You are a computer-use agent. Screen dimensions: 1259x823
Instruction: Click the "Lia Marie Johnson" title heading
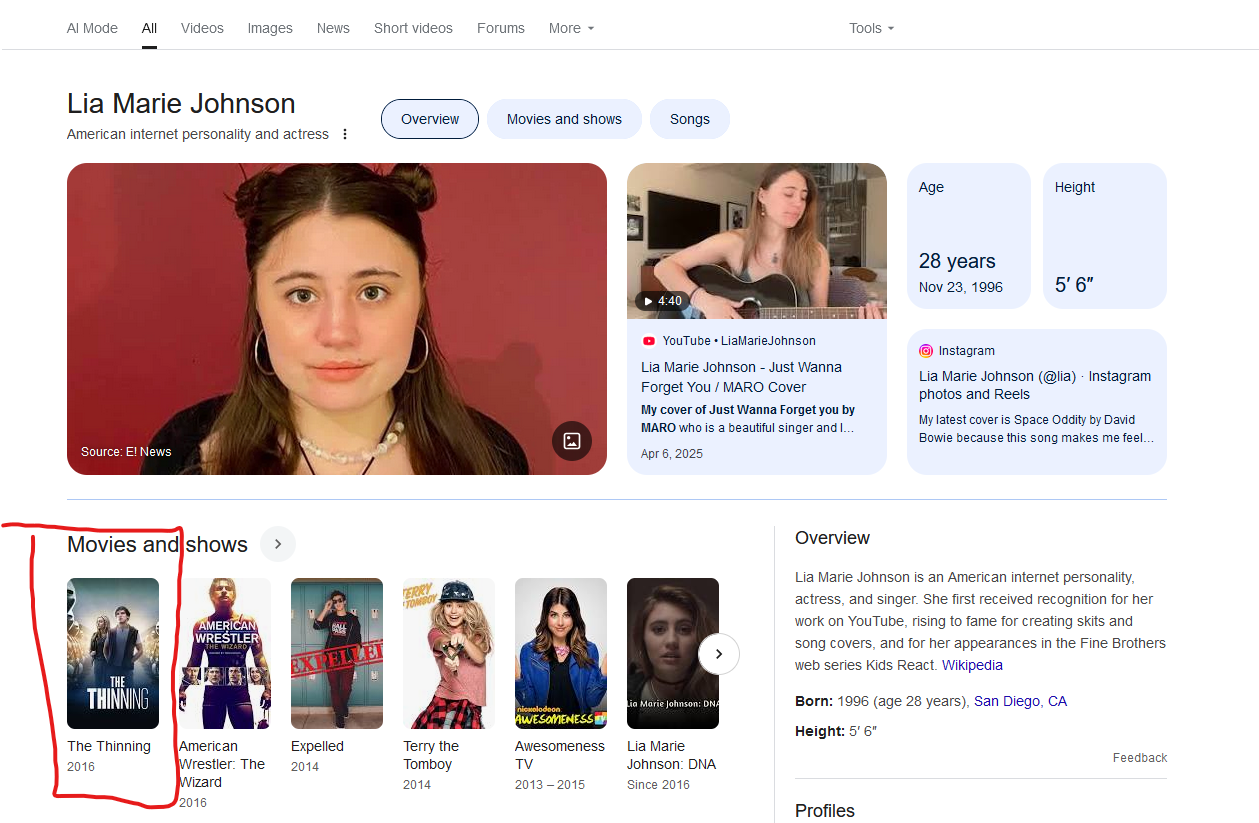[181, 104]
